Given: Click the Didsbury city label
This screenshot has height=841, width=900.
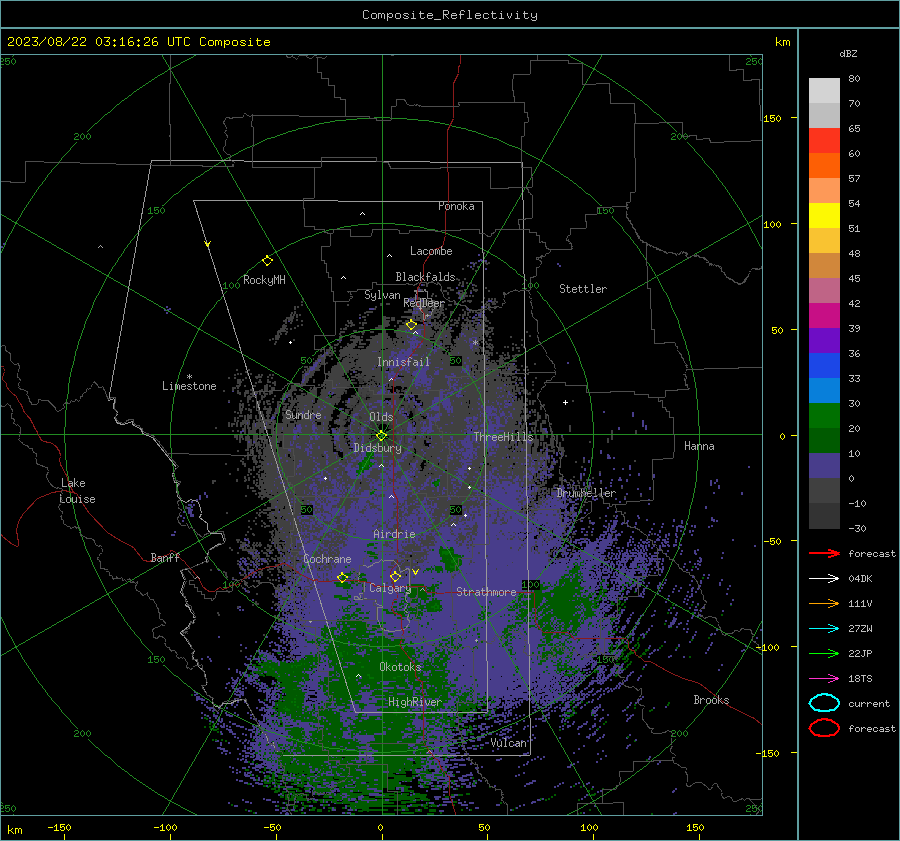Looking at the screenshot, I should tap(377, 448).
